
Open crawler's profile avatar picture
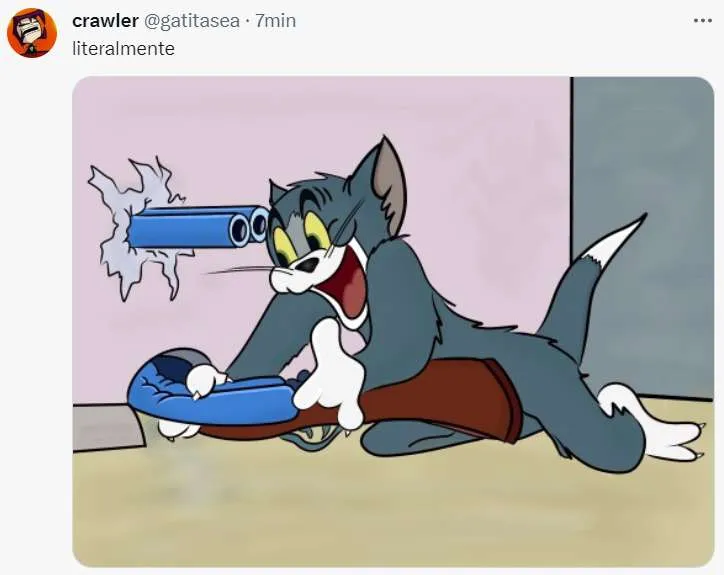click(x=32, y=33)
